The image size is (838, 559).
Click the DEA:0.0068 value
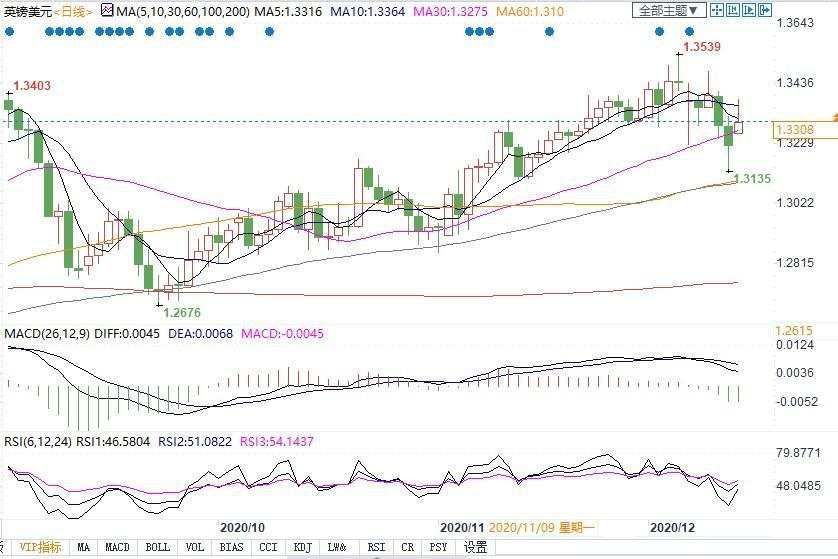tap(200, 333)
